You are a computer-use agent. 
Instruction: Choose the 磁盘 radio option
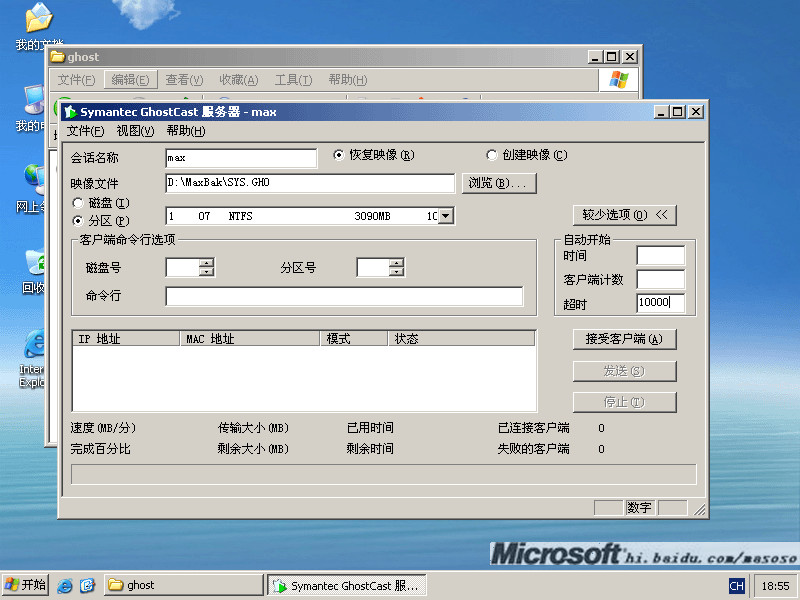coord(78,203)
